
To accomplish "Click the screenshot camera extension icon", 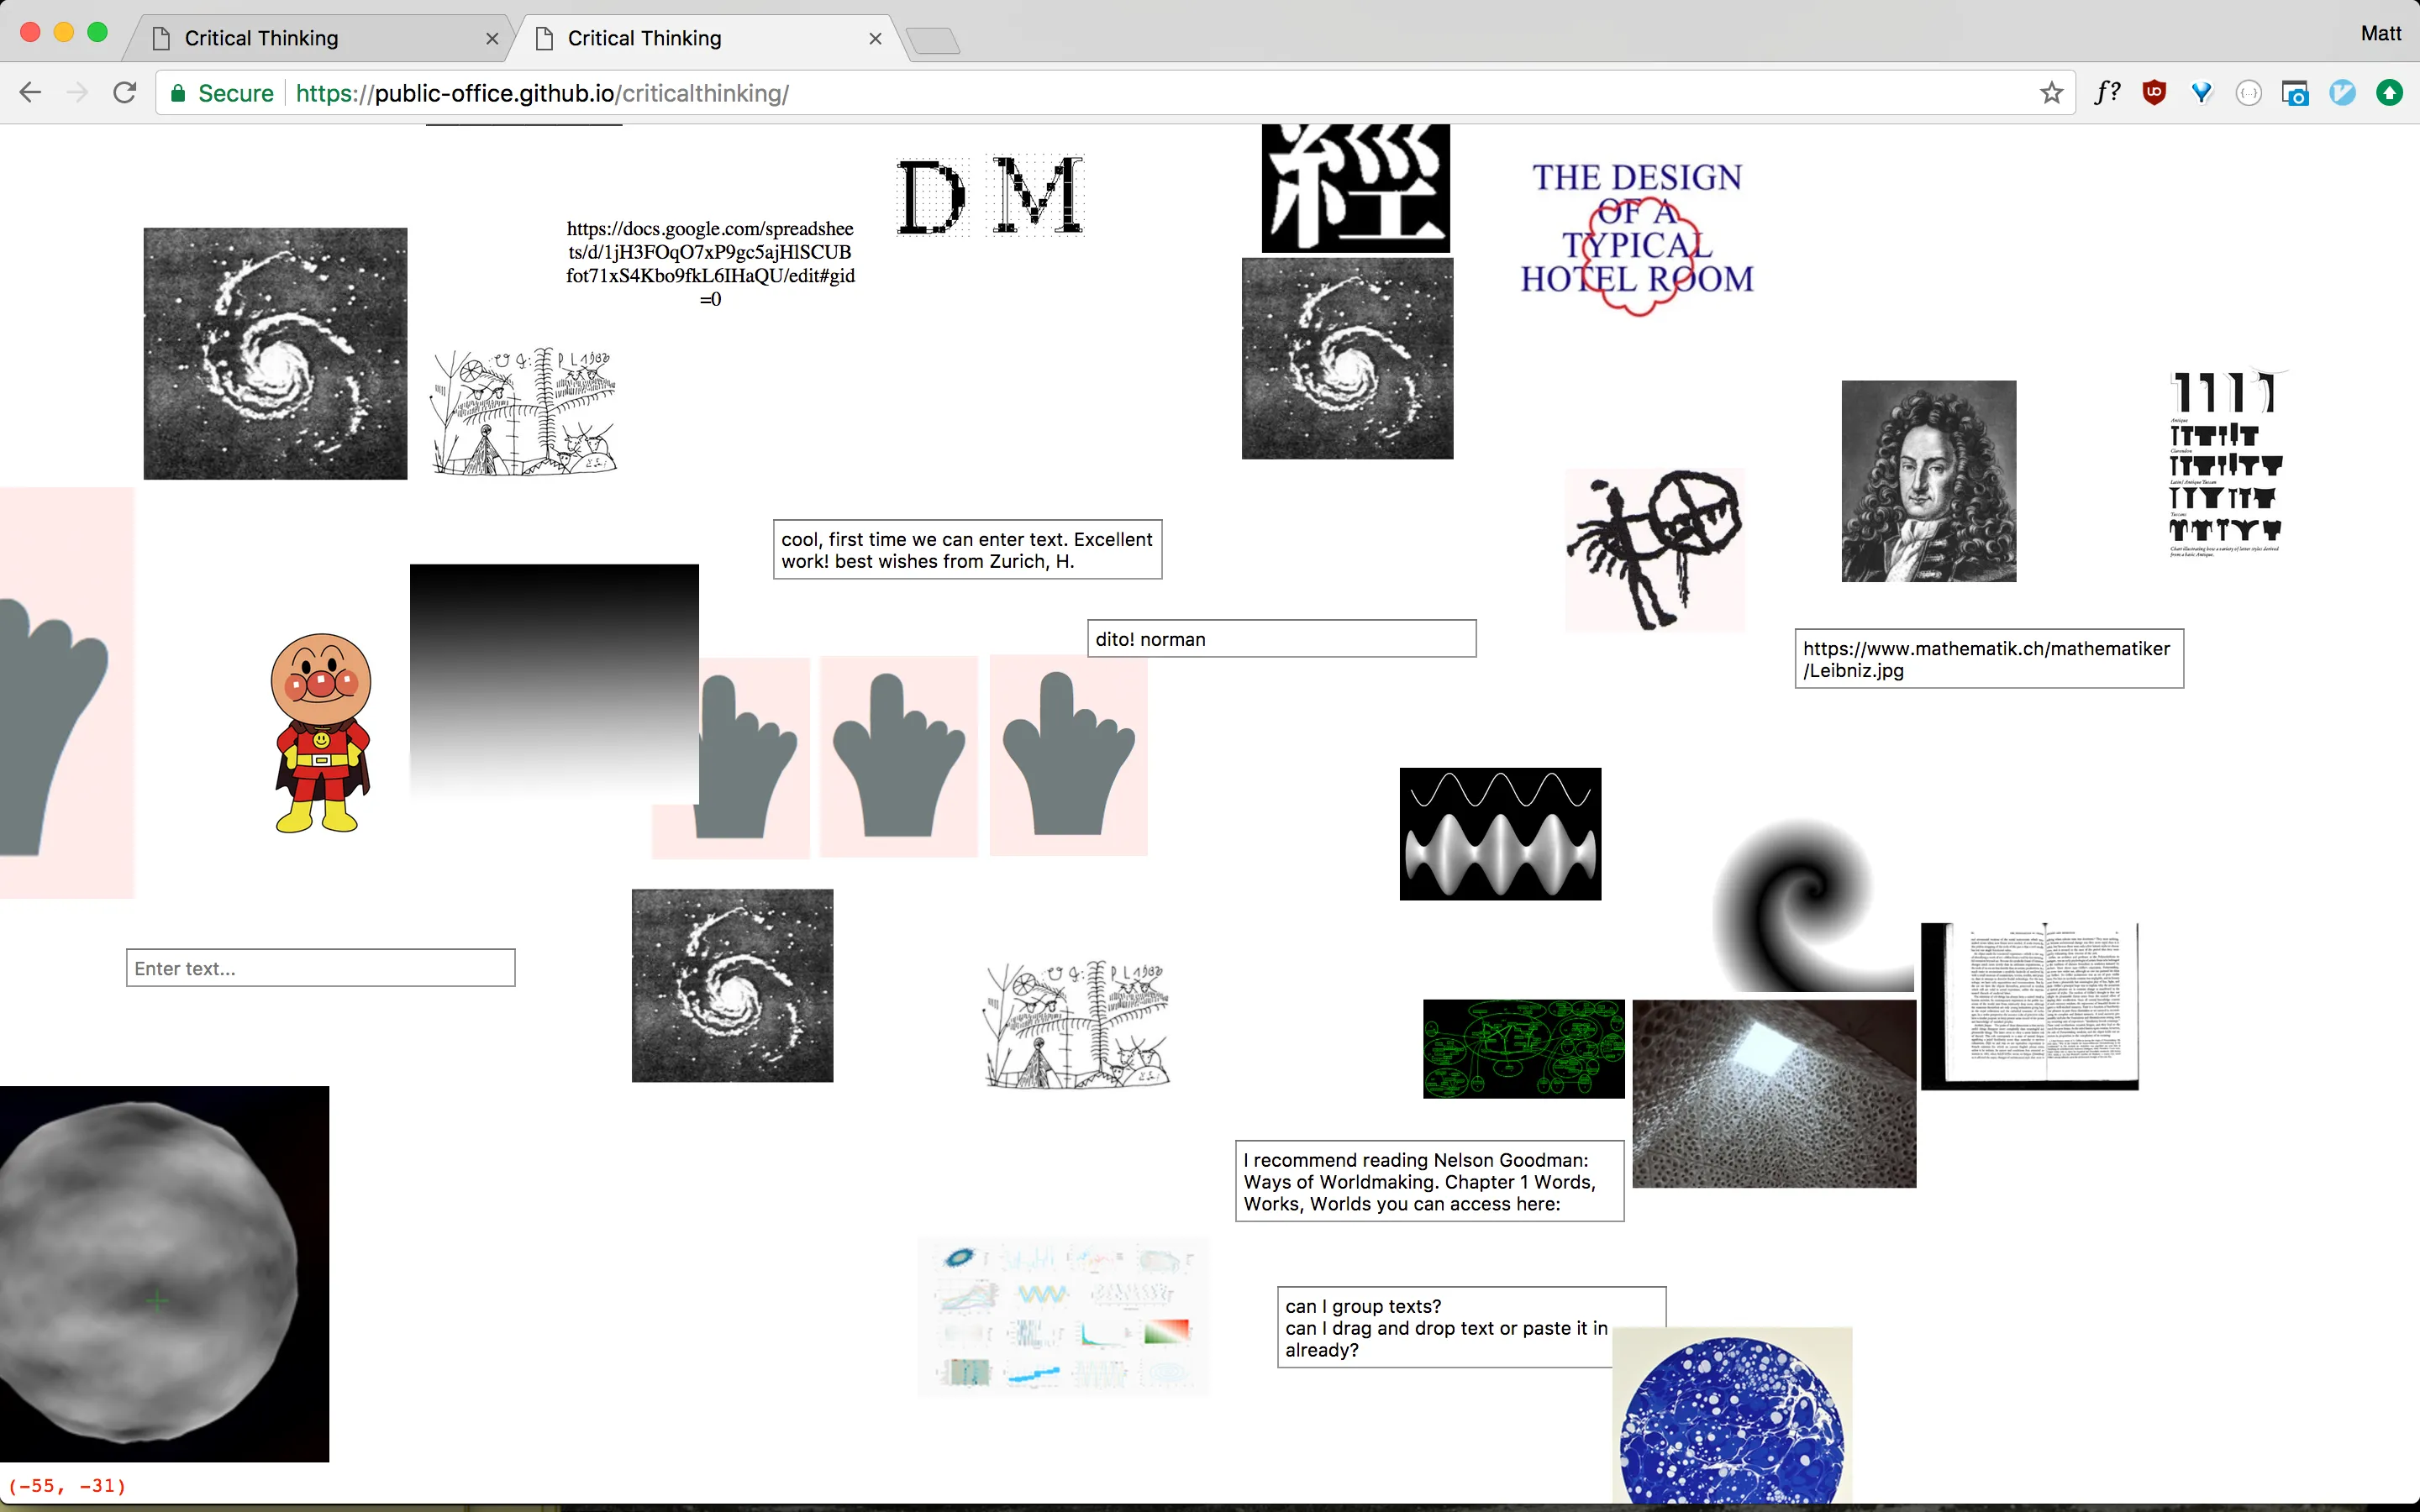I will [x=2295, y=93].
